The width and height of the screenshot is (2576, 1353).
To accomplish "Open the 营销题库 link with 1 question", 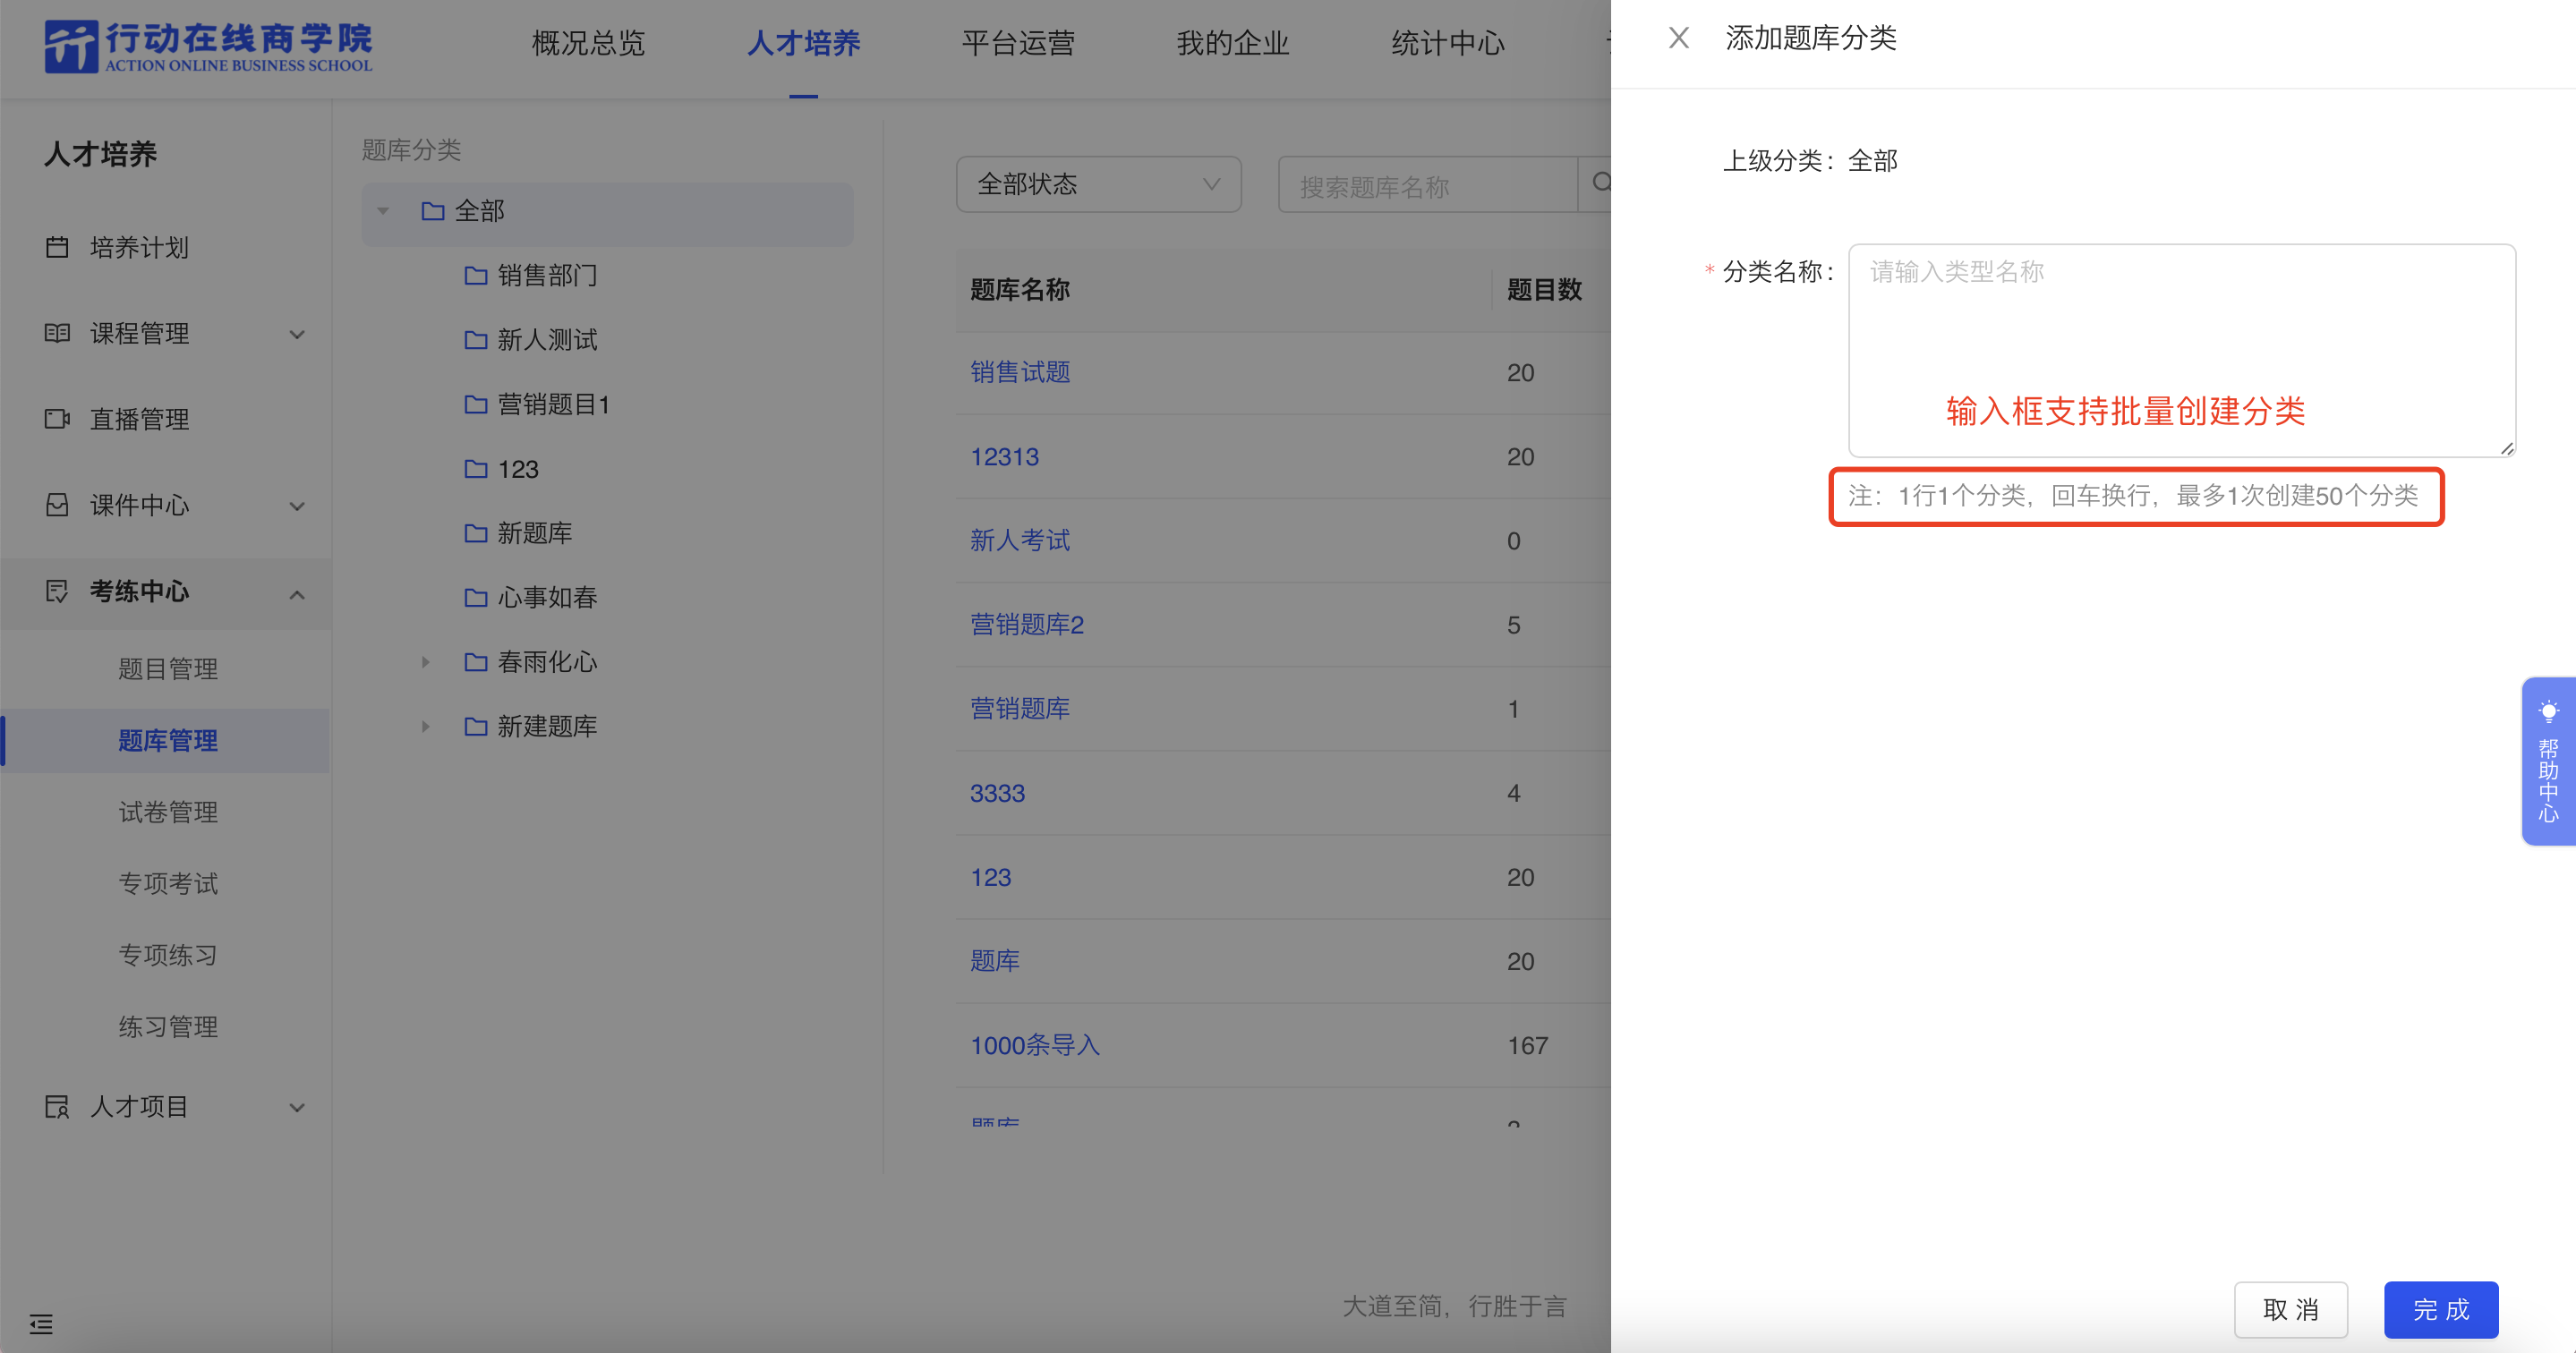I will [x=1020, y=709].
